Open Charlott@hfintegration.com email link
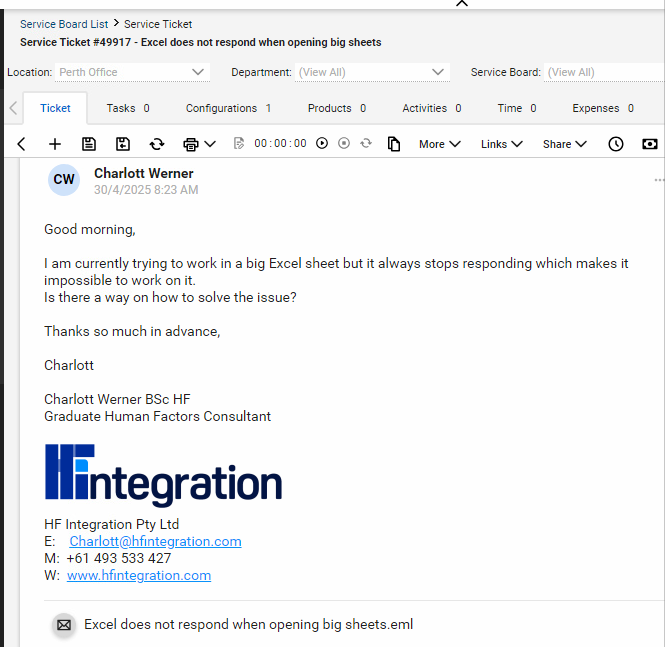 coord(155,541)
